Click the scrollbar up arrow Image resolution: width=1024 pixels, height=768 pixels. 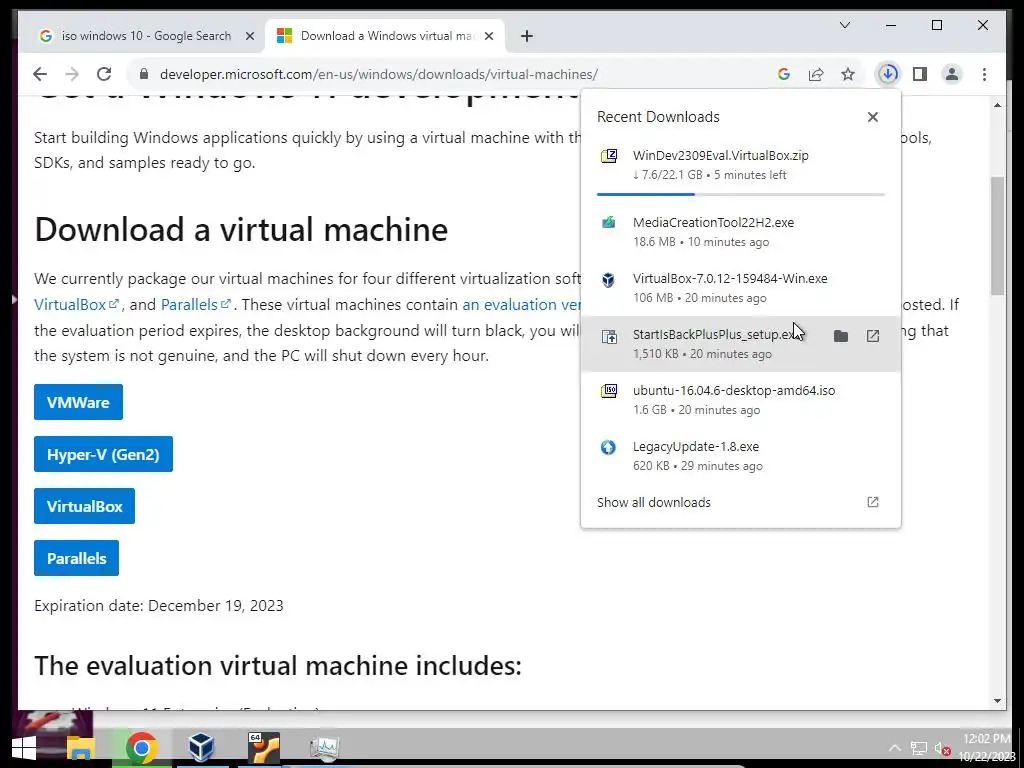(997, 105)
